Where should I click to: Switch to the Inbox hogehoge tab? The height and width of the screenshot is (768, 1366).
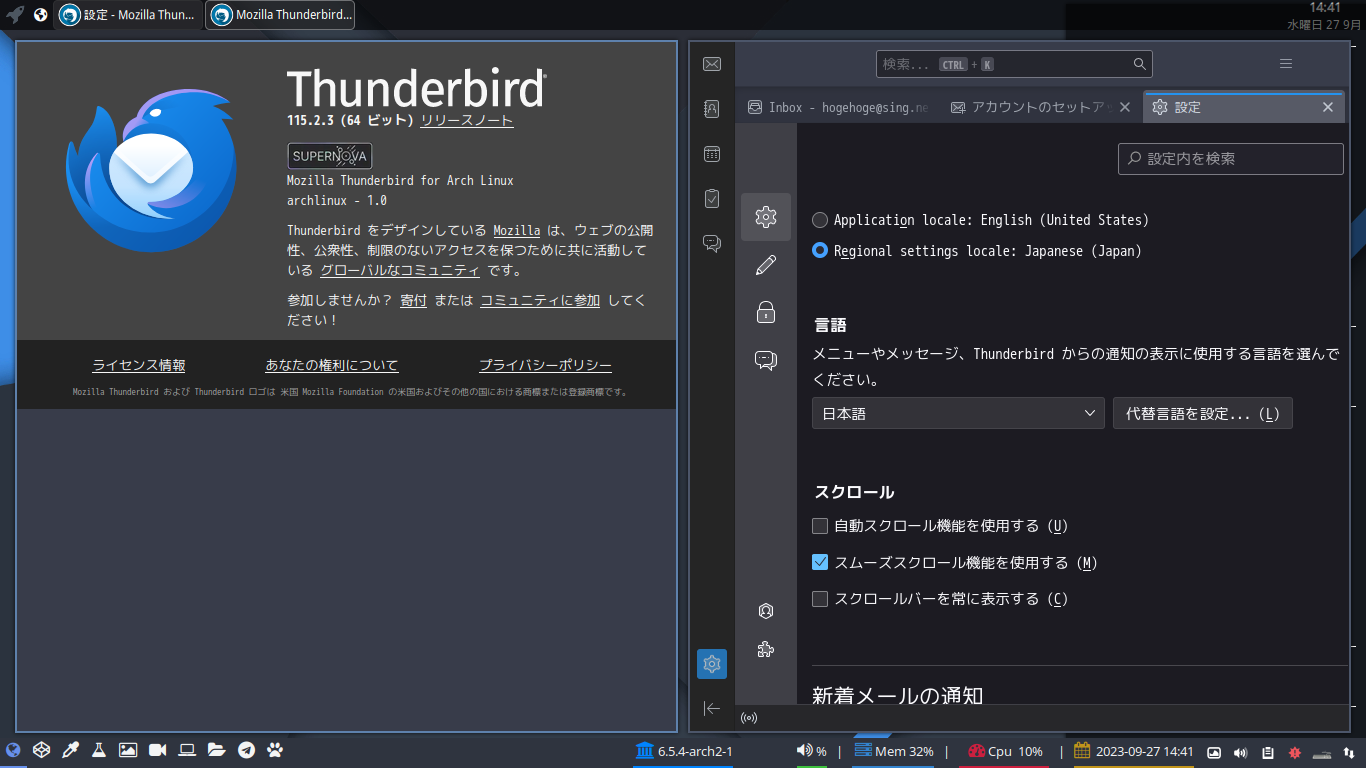point(838,107)
